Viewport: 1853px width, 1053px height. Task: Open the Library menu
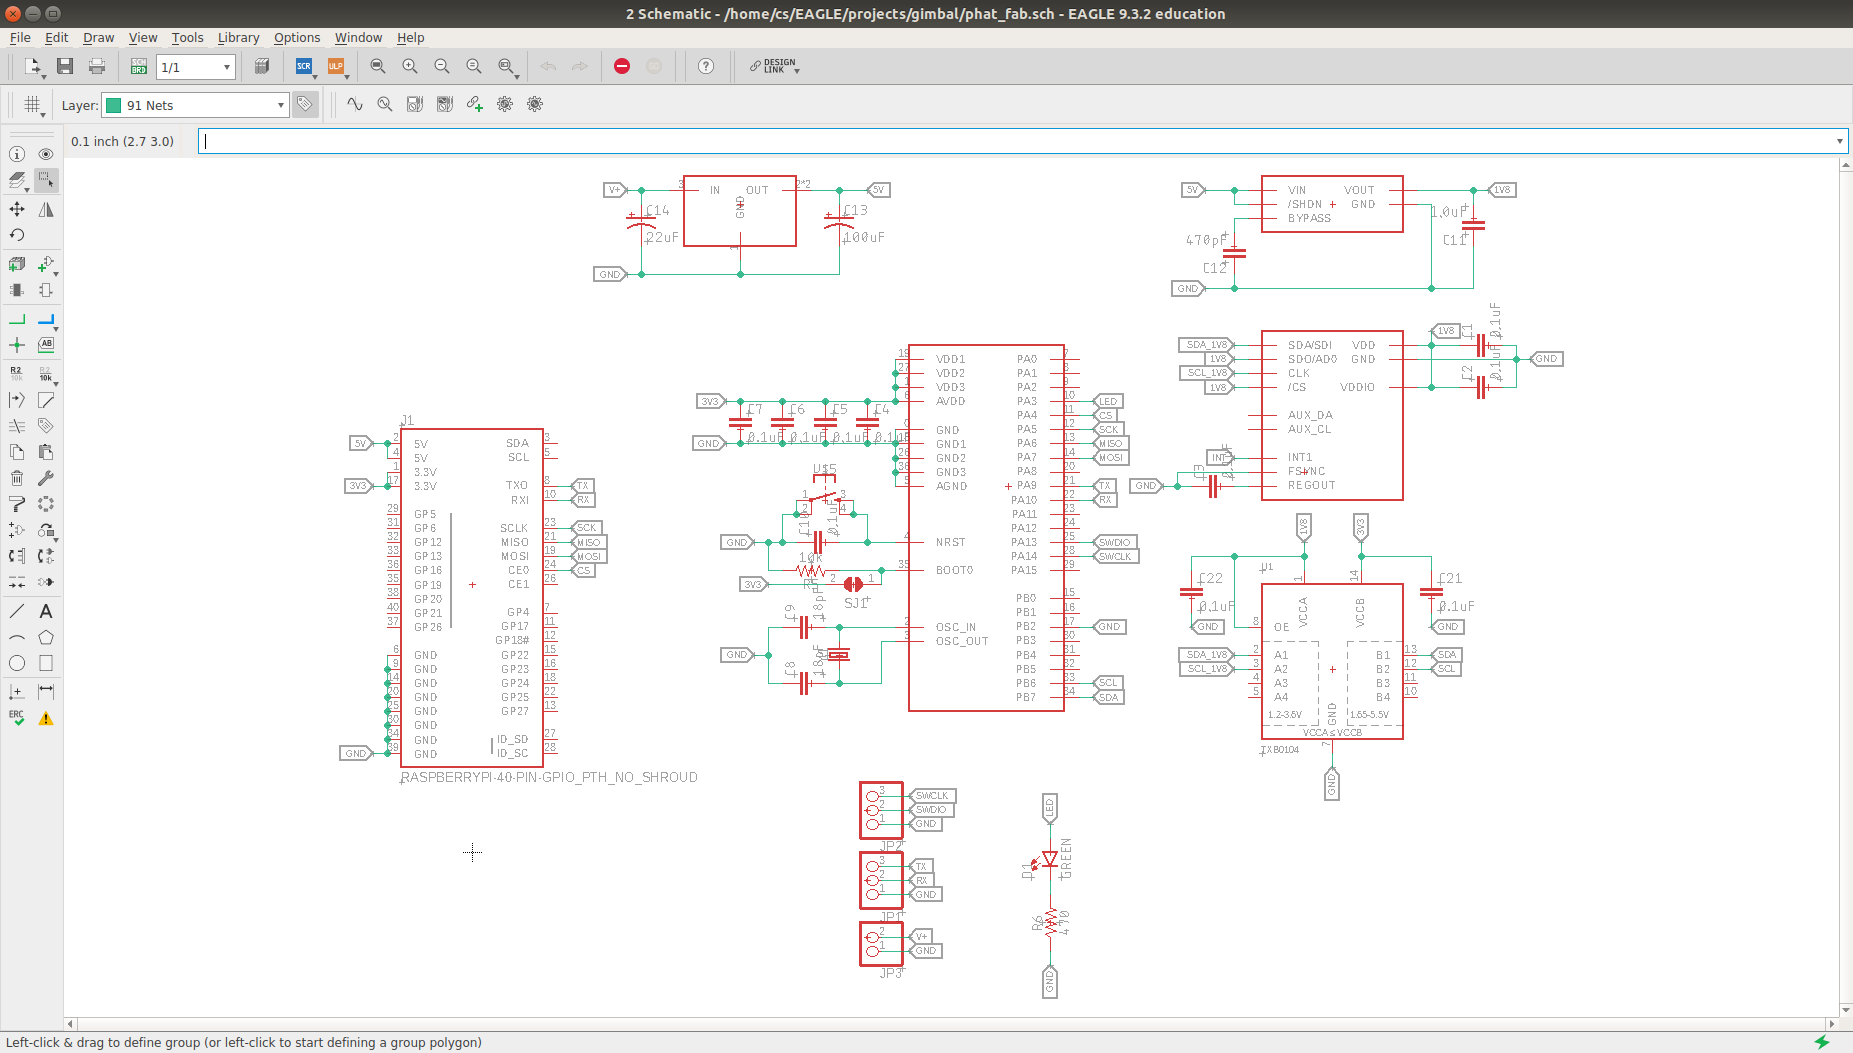pos(238,38)
